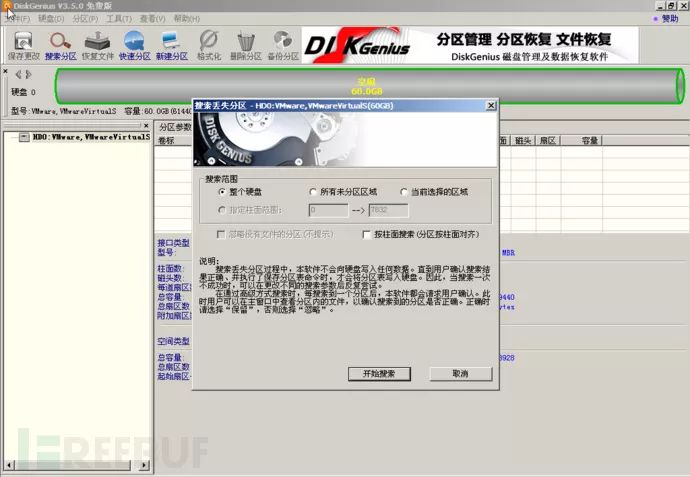This screenshot has width=690, height=477.
Task: Open the 查看(V) menu
Action: (x=153, y=18)
